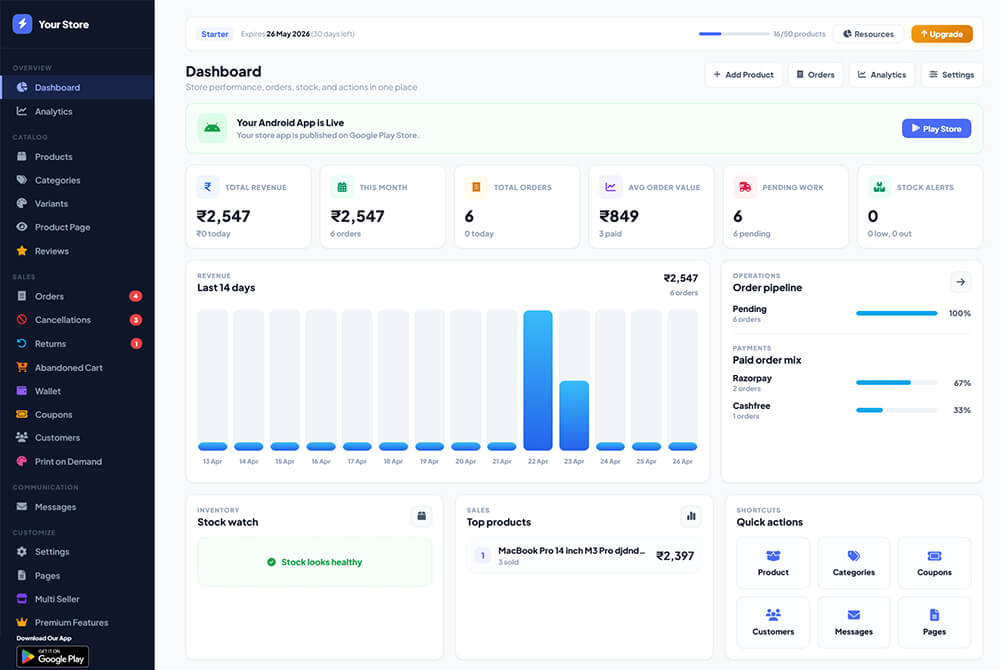Click the Categories quick action tile

point(853,563)
